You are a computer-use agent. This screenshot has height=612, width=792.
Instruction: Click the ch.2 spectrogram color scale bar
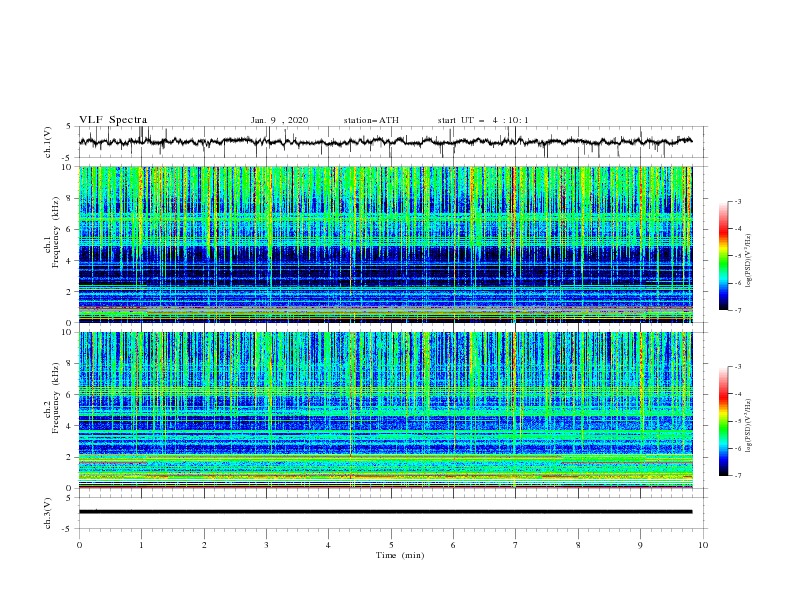click(x=723, y=421)
